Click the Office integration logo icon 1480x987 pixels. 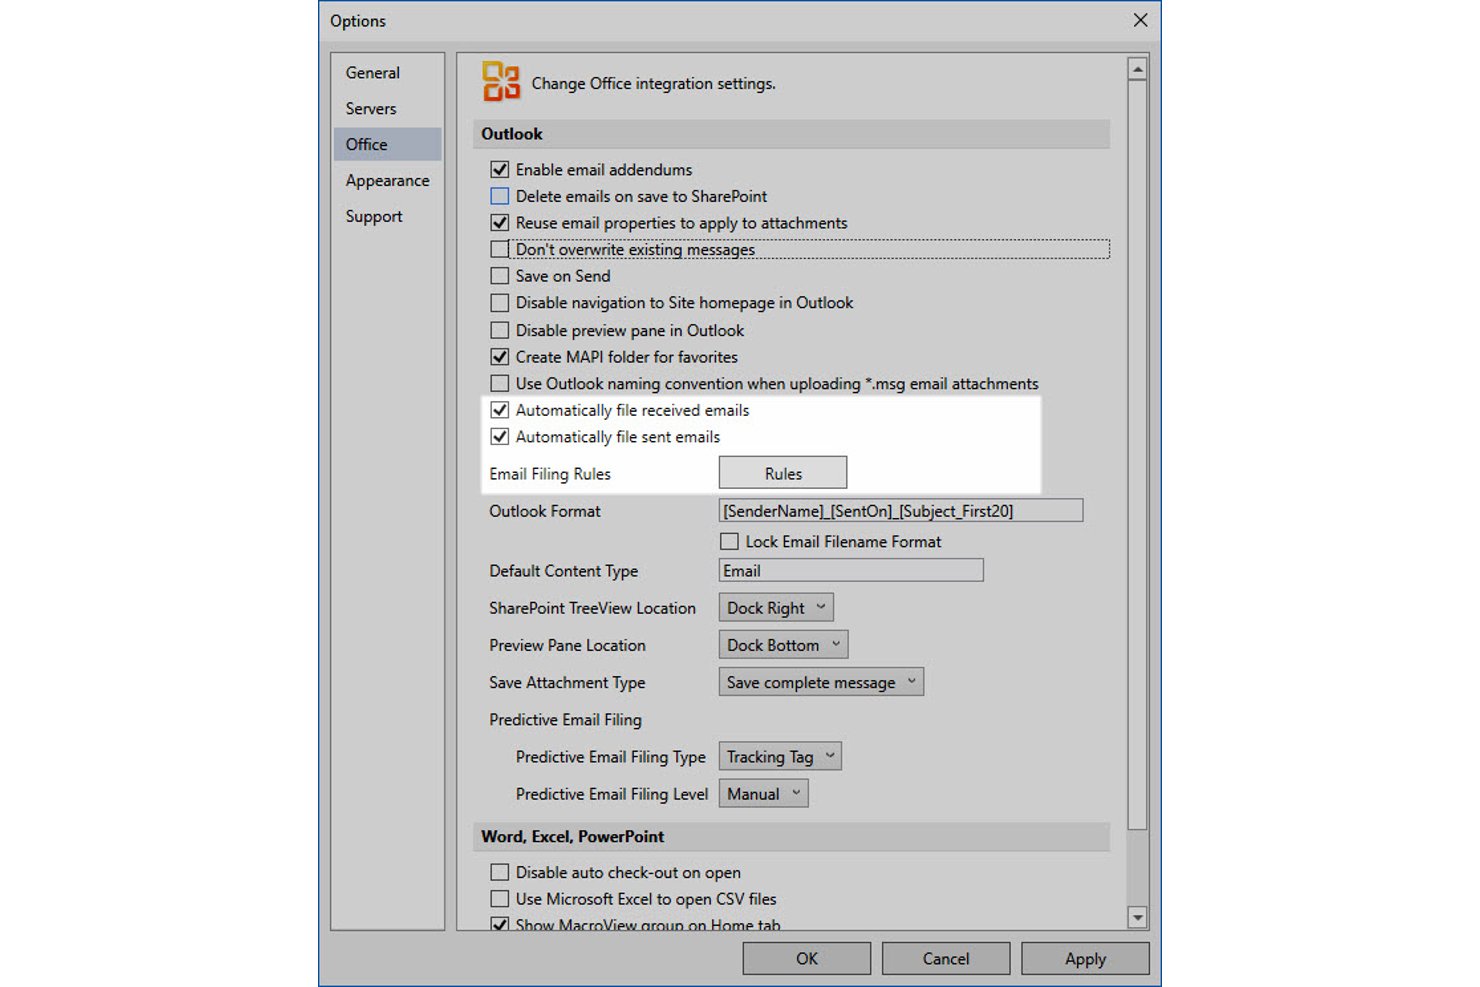500,81
